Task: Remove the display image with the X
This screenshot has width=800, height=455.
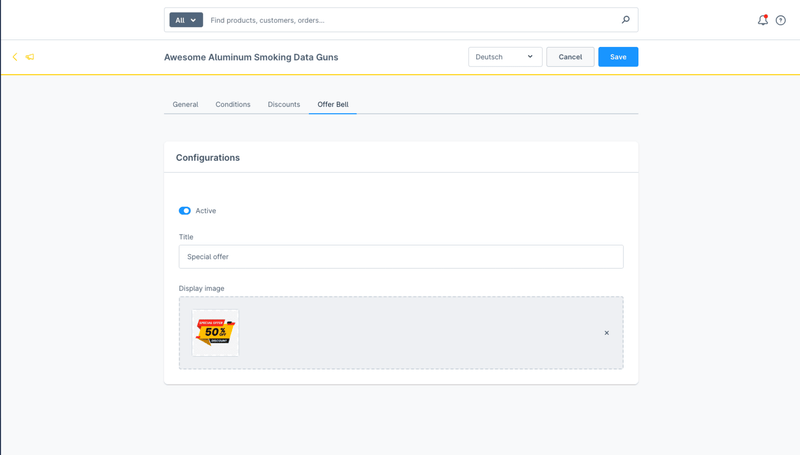Action: tap(606, 333)
